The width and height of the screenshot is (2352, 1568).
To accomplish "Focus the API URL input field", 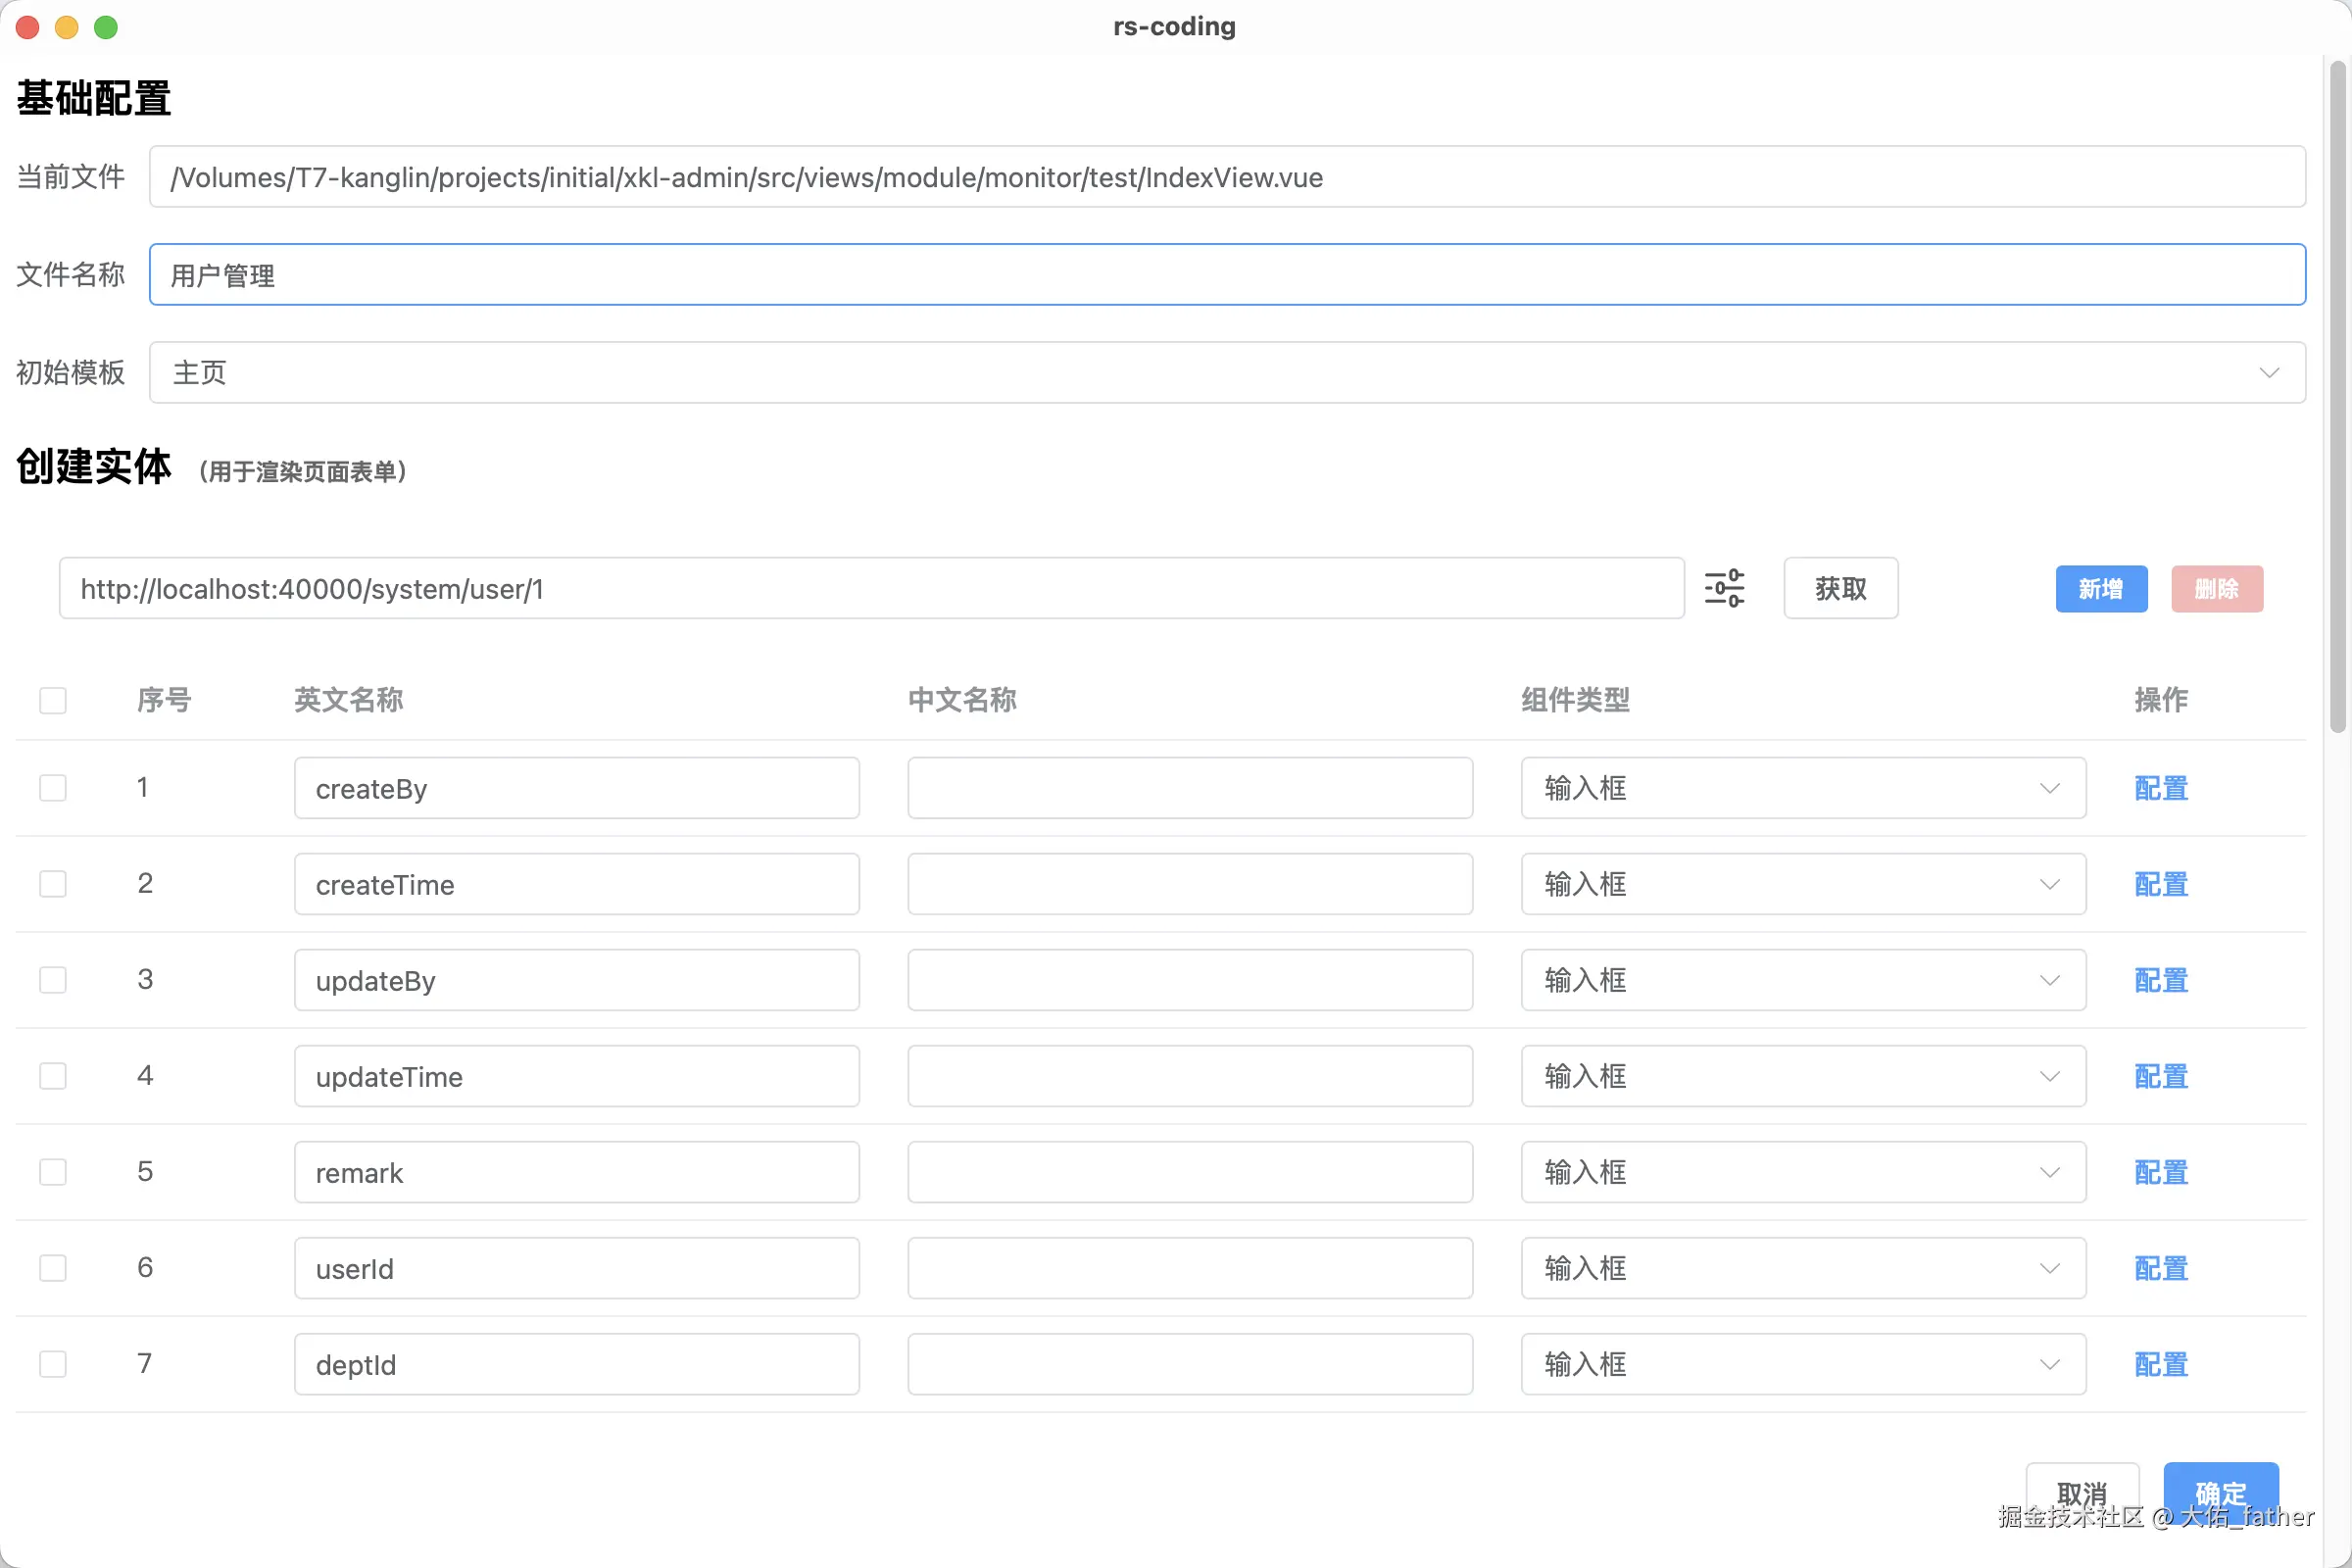I will [870, 588].
